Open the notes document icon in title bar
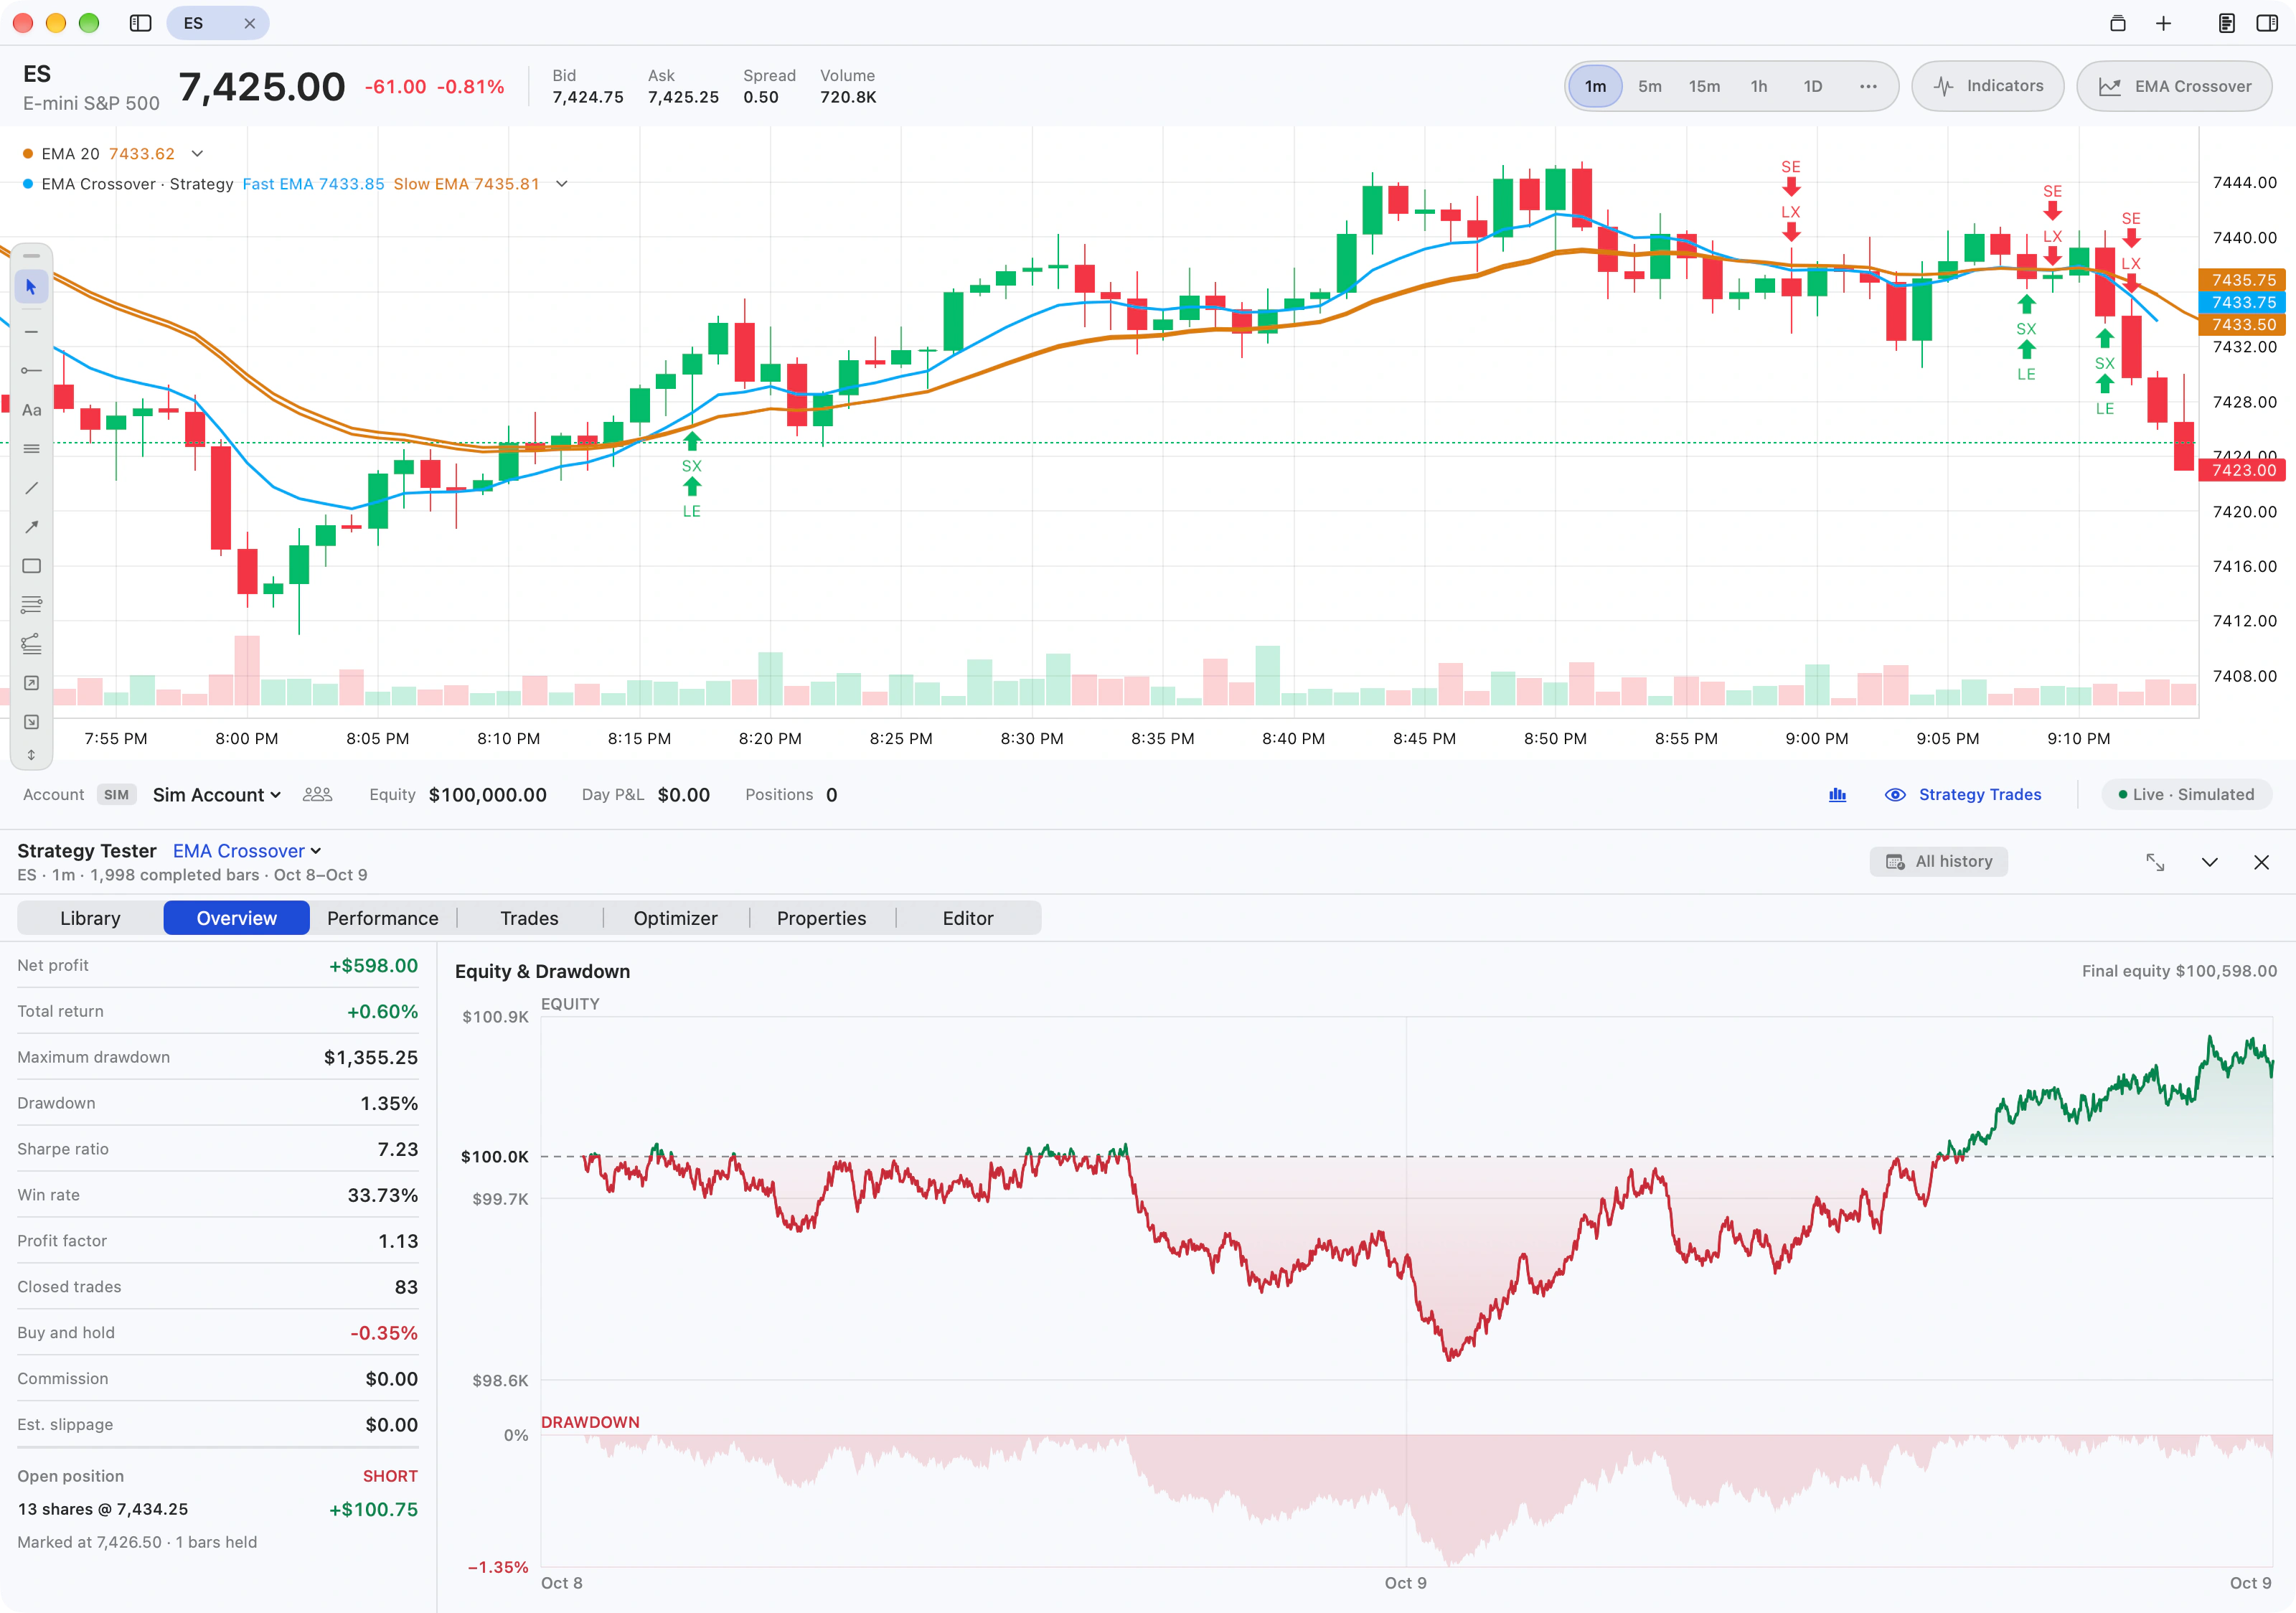This screenshot has width=2296, height=1613. [x=2226, y=23]
